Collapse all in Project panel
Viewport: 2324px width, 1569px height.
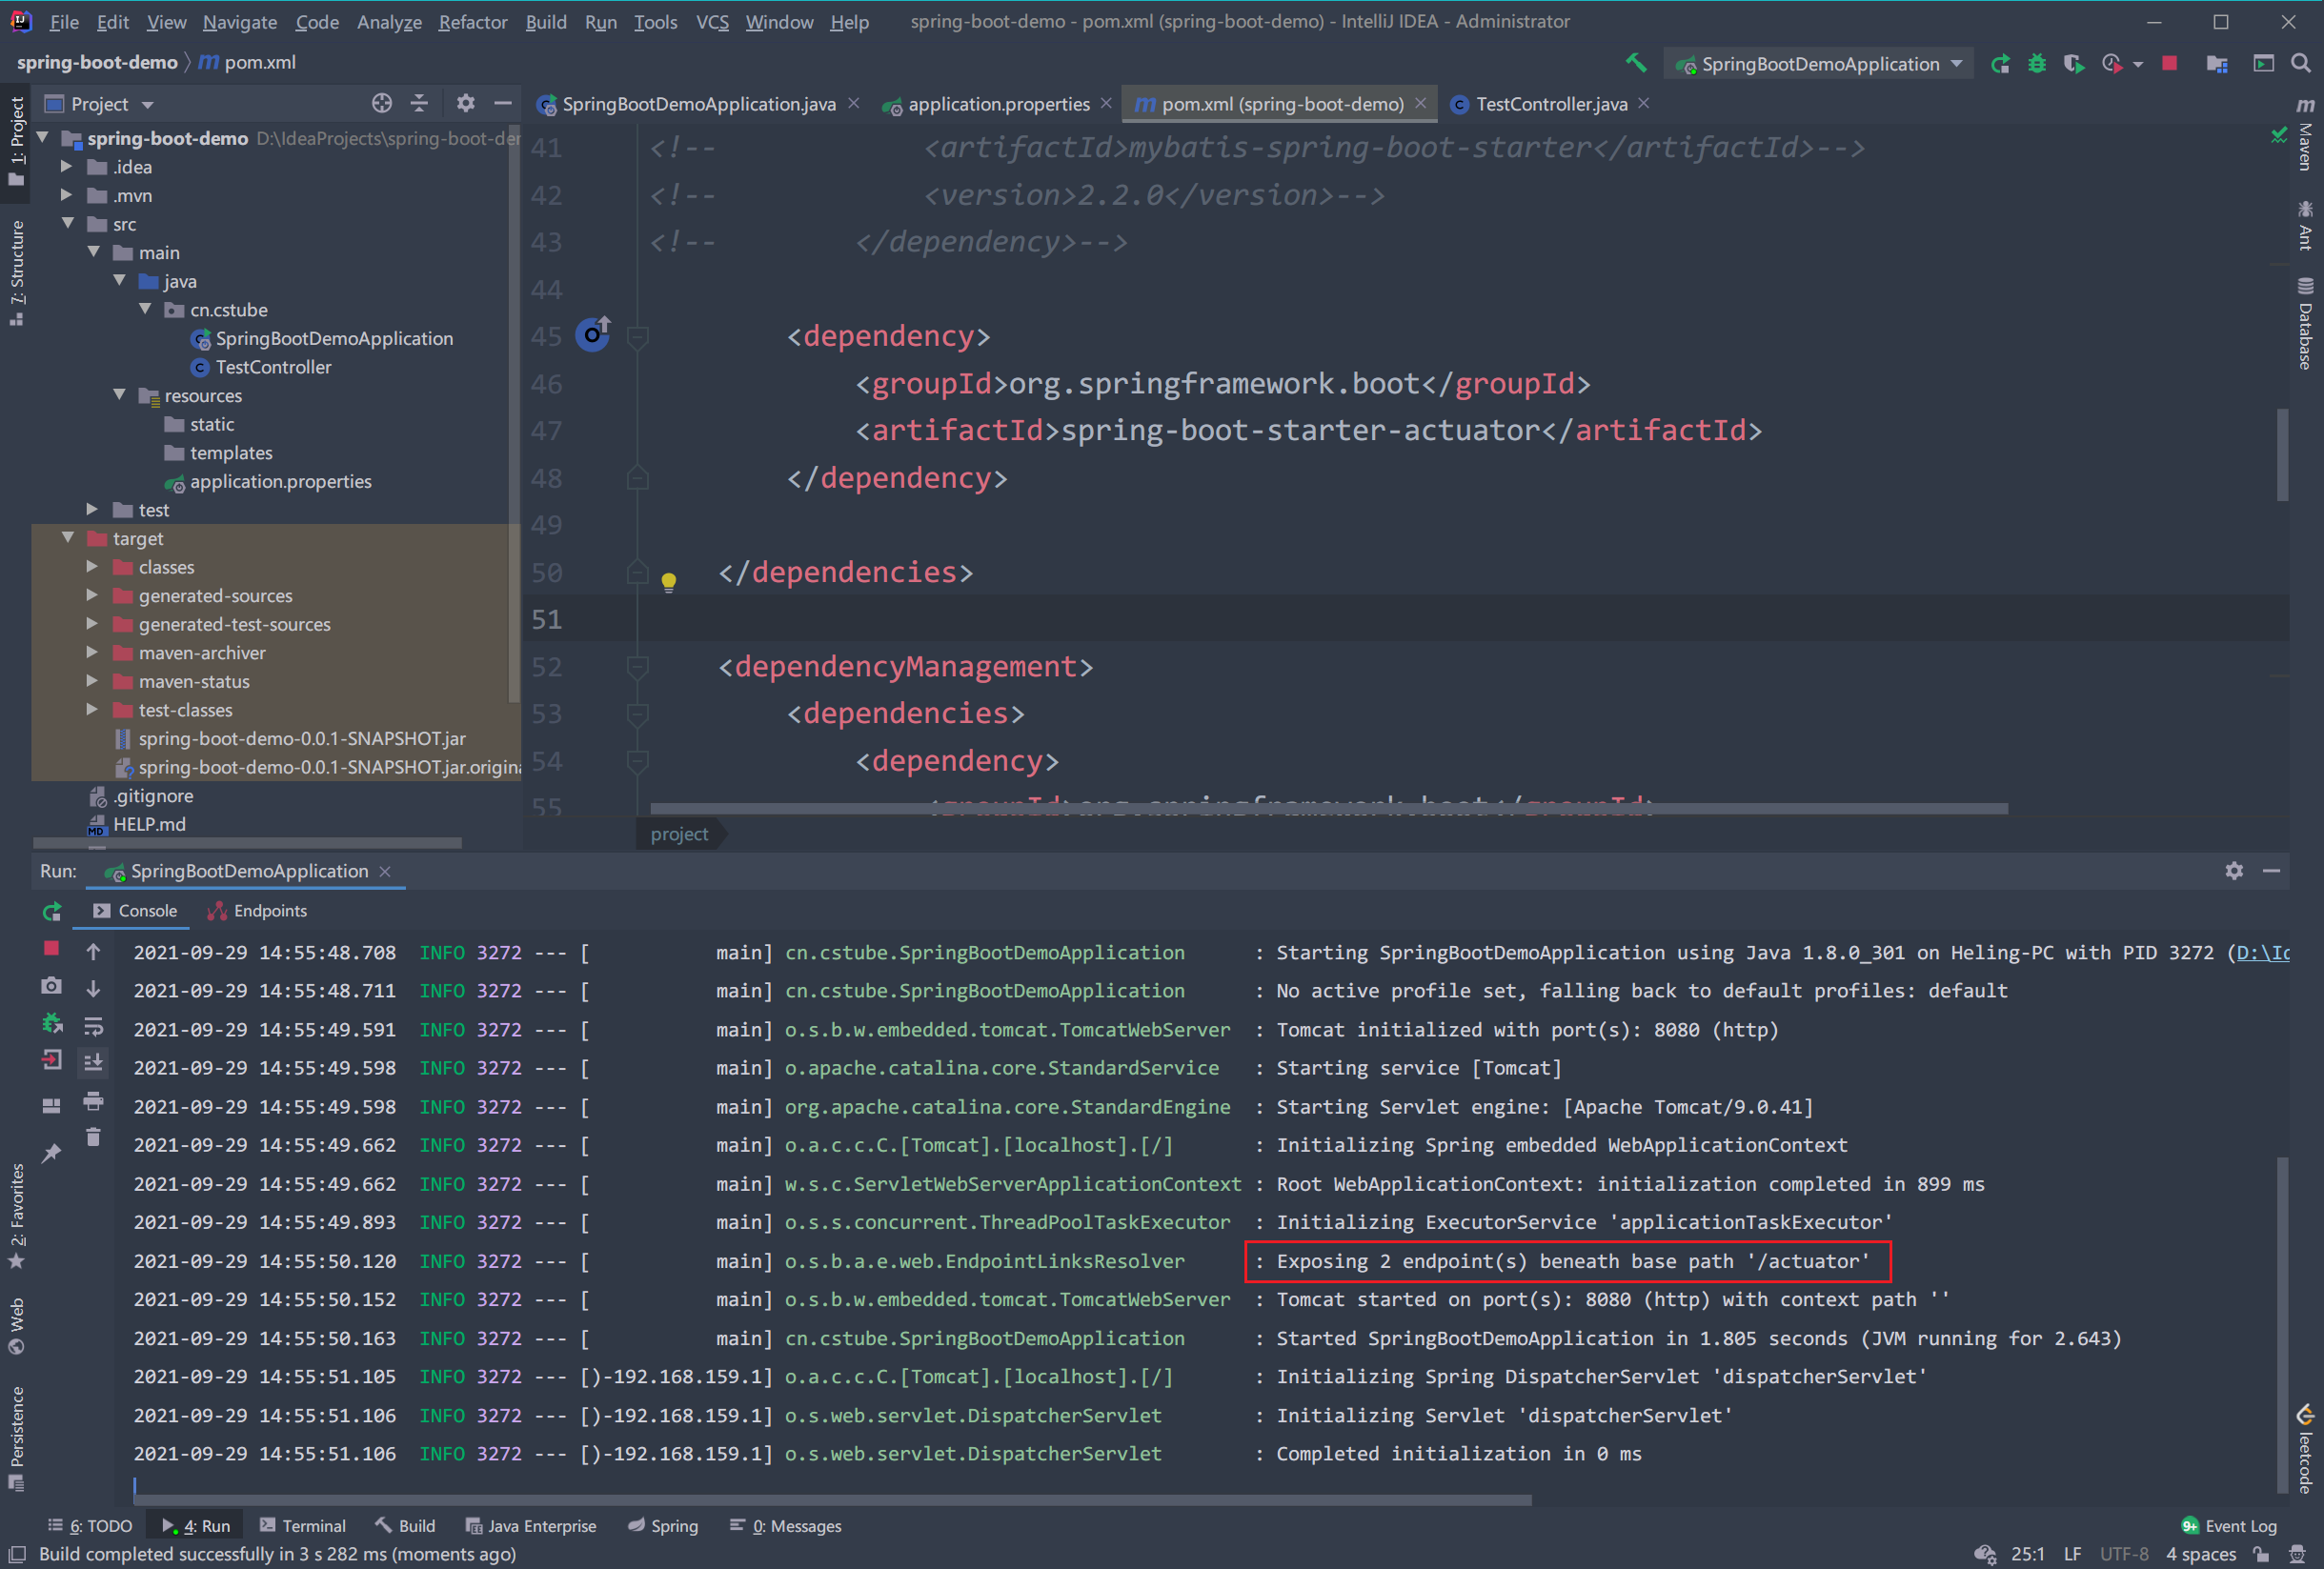420,103
